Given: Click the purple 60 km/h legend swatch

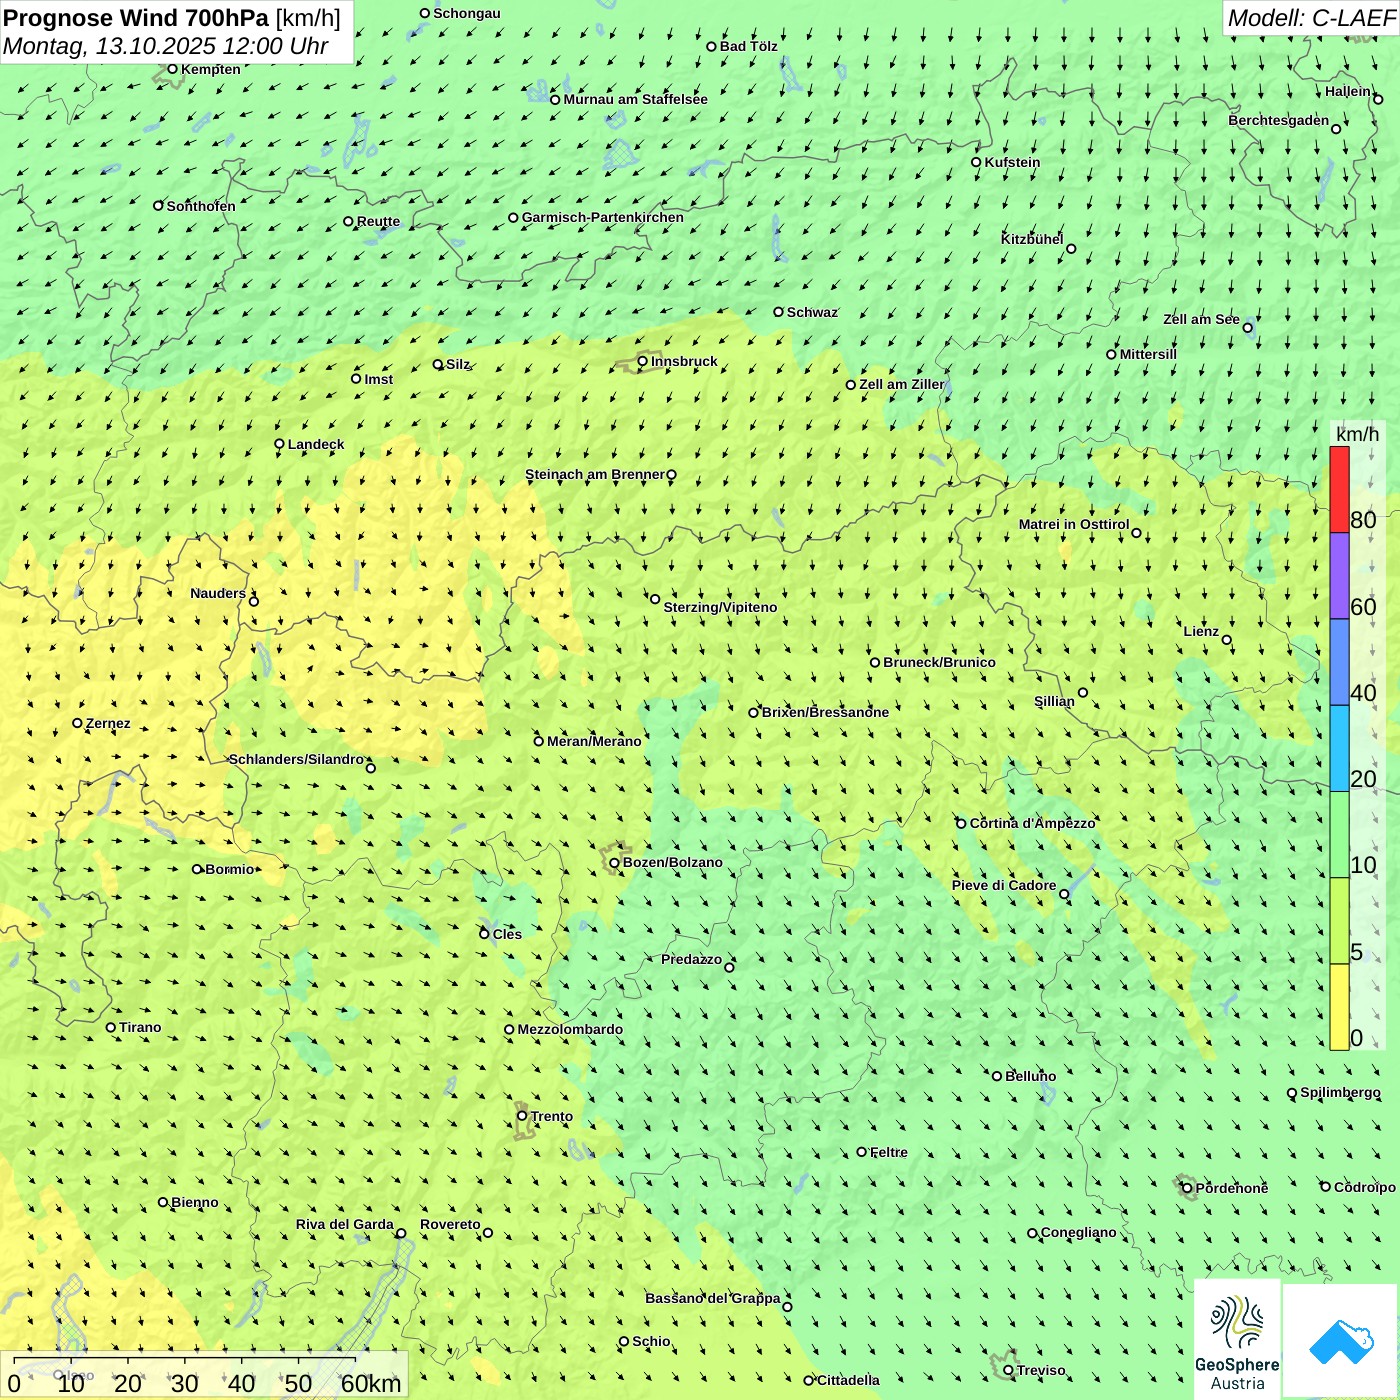Looking at the screenshot, I should point(1339,576).
